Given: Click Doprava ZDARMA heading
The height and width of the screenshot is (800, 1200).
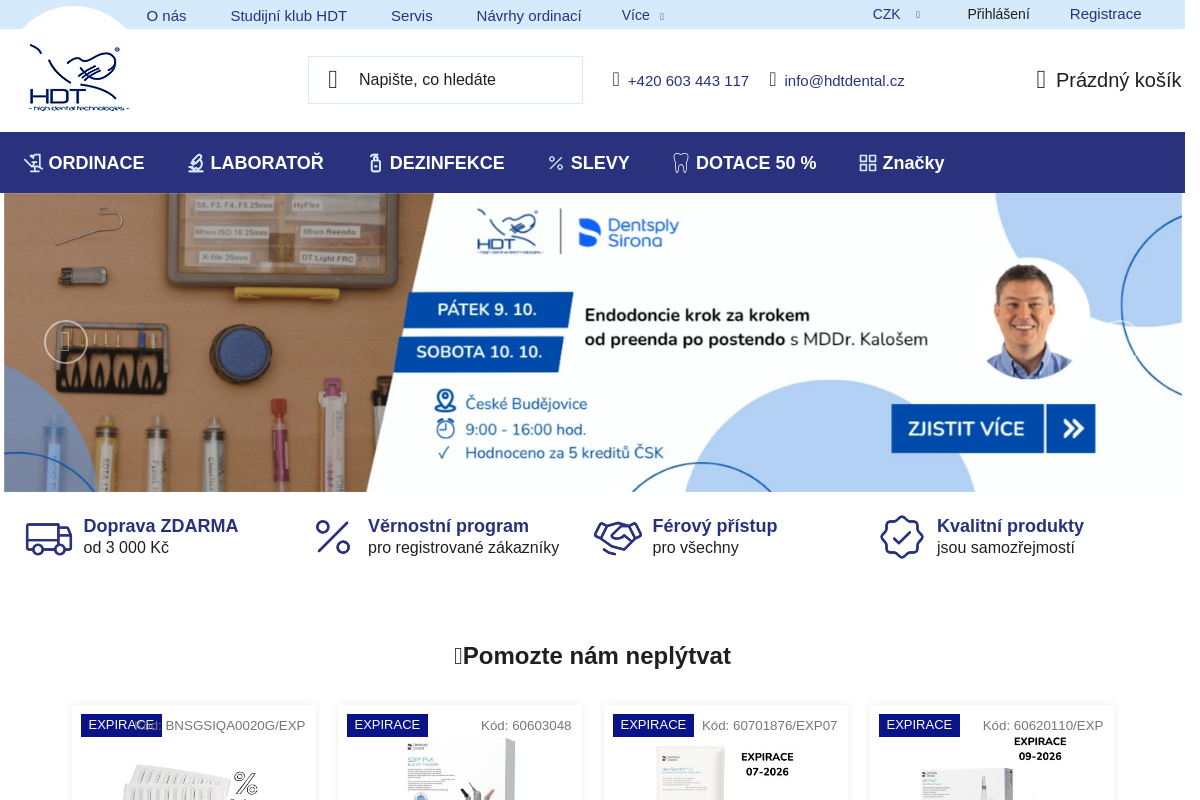Looking at the screenshot, I should pos(161,526).
